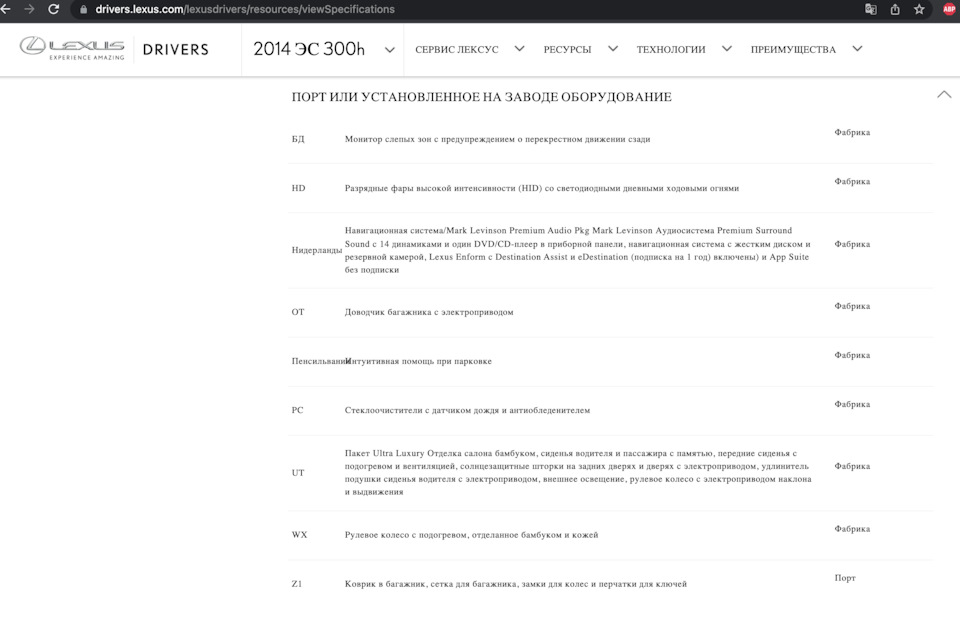Open the ТЕХНОЛОГИИ menu
960x617 pixels.
(671, 50)
